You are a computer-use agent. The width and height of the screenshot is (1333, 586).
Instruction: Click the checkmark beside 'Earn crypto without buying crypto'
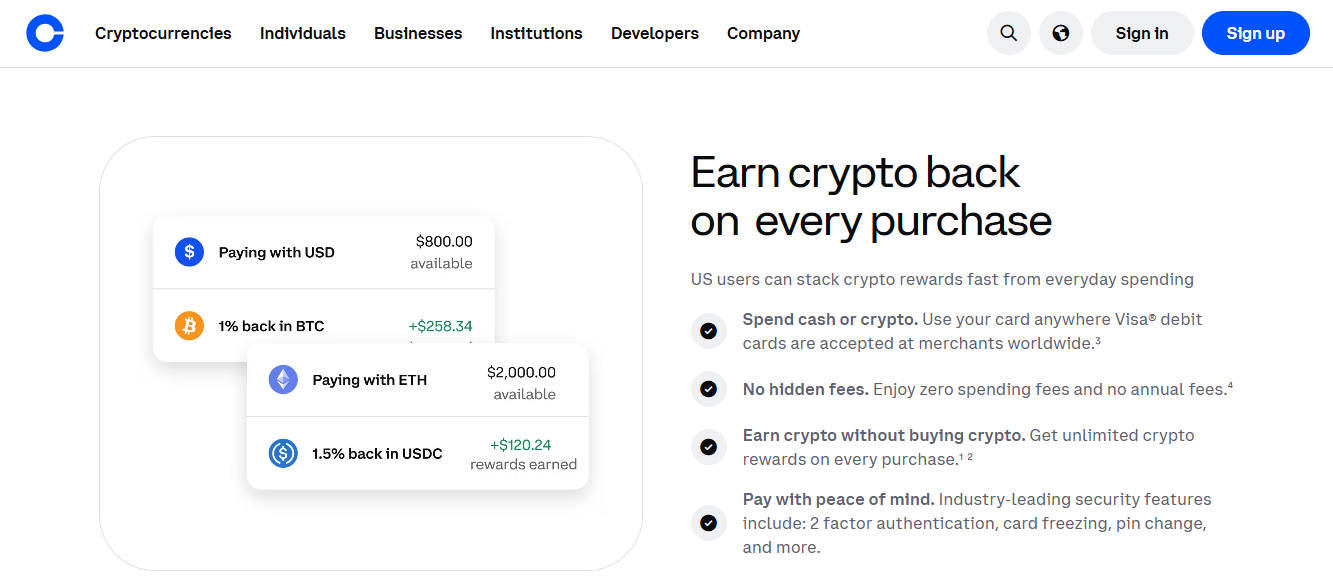click(709, 447)
